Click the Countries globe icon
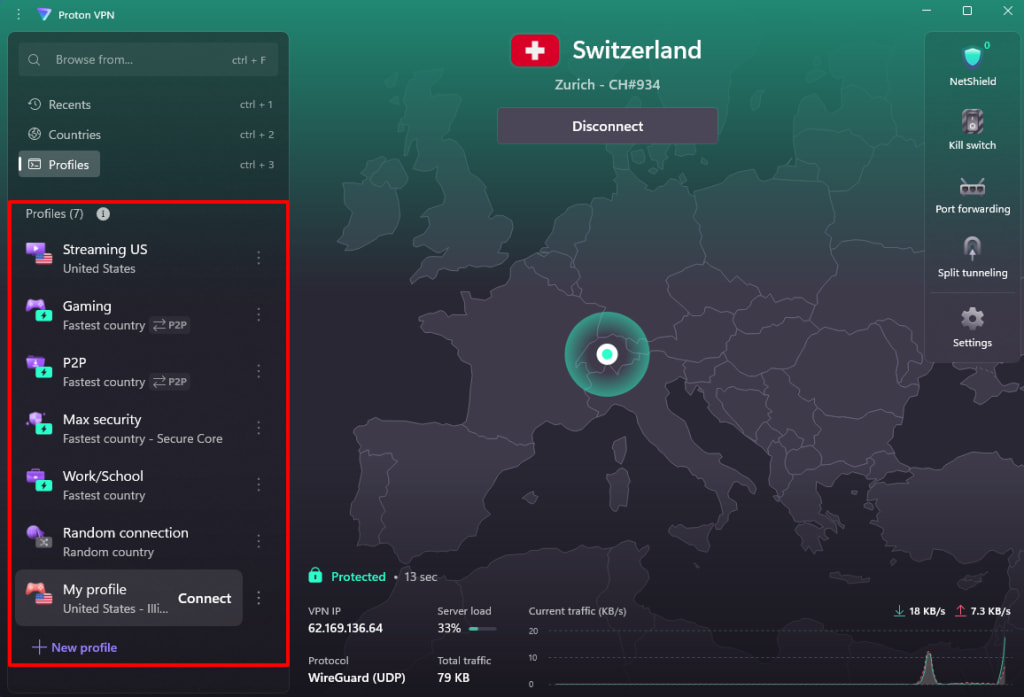Screen dimensions: 1024x697 click(x=35, y=134)
